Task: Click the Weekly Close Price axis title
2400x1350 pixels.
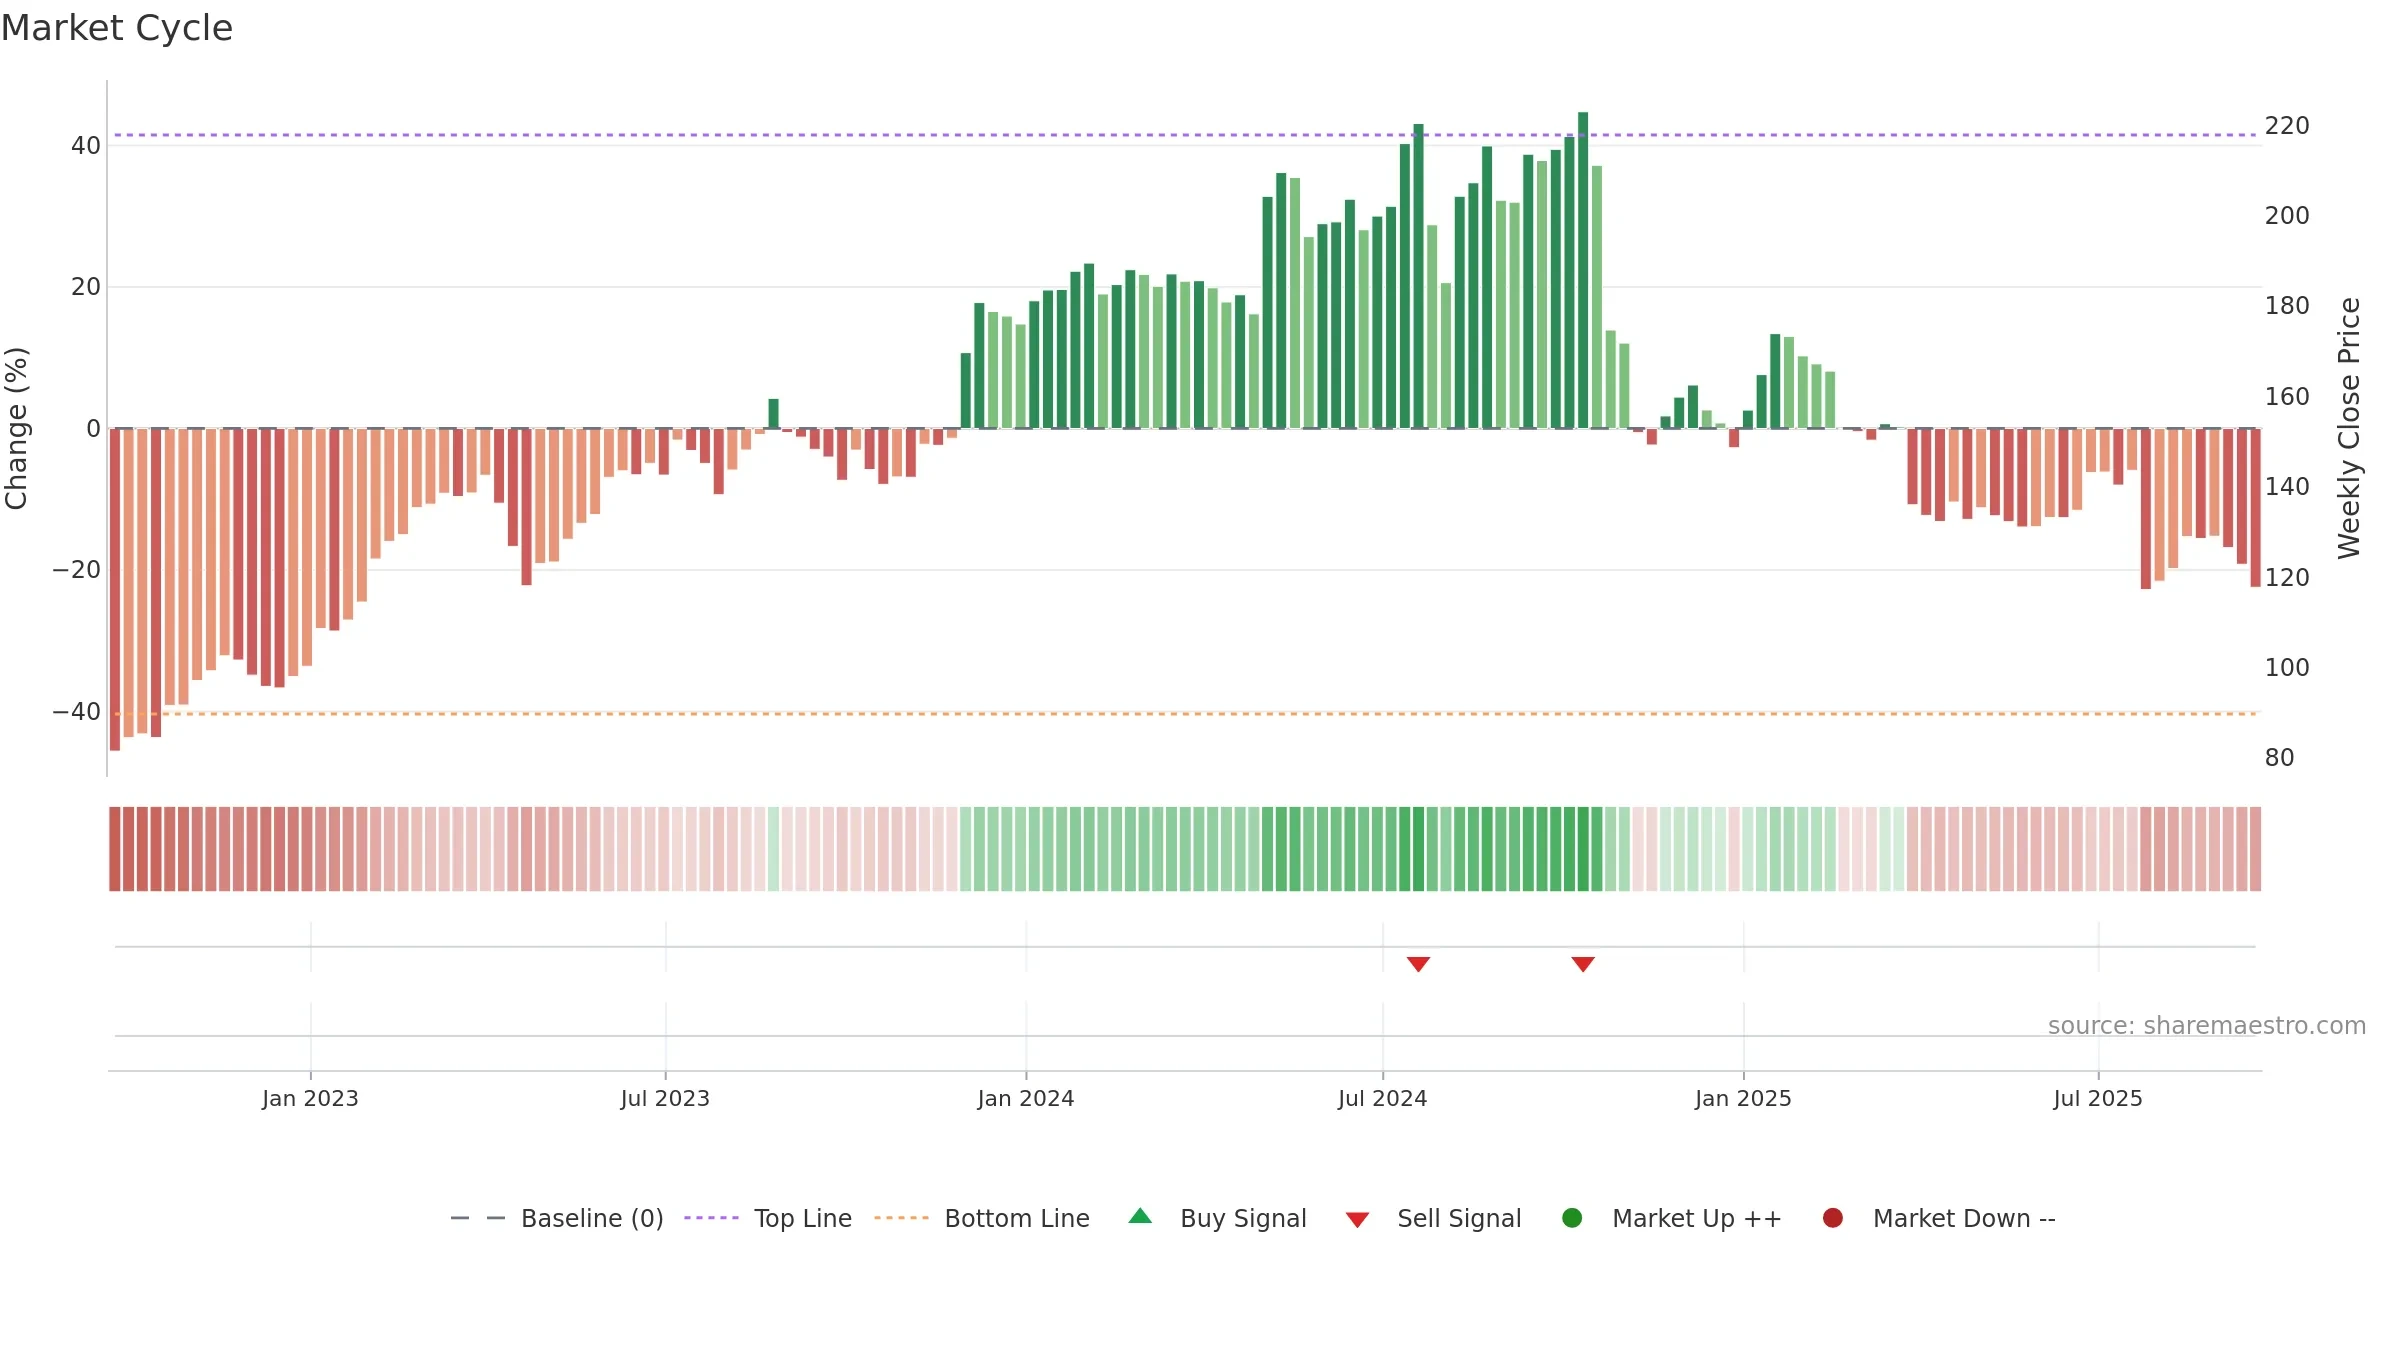Action: pyautogui.click(x=2349, y=428)
